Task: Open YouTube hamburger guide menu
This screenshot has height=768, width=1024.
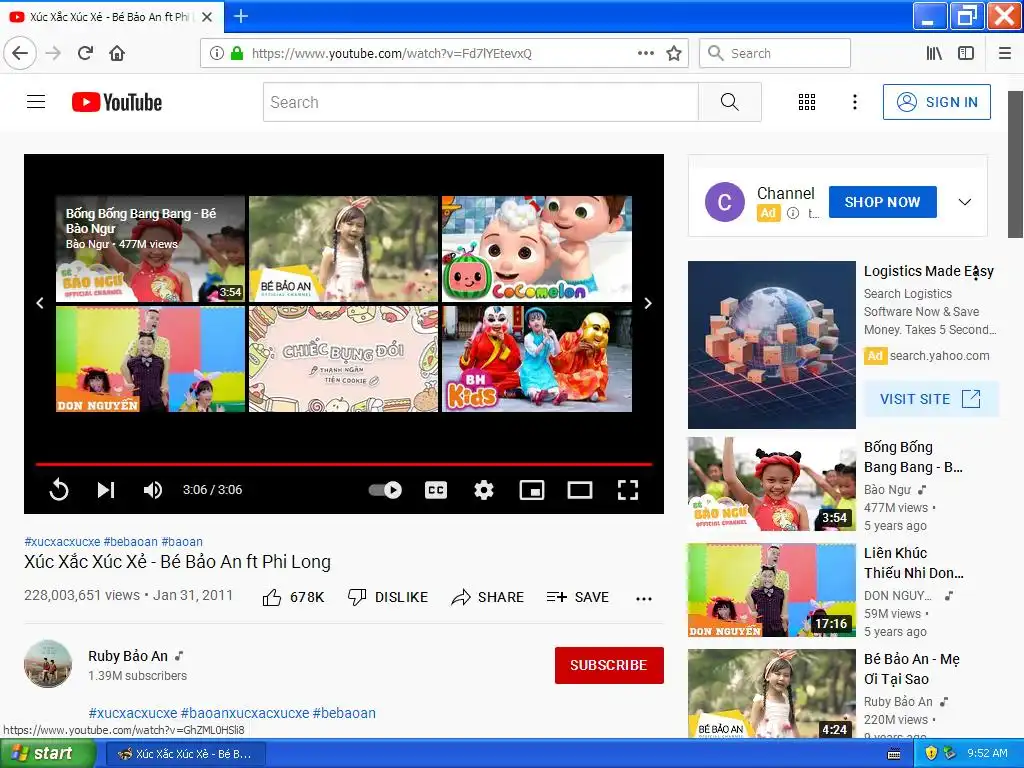Action: pos(36,102)
